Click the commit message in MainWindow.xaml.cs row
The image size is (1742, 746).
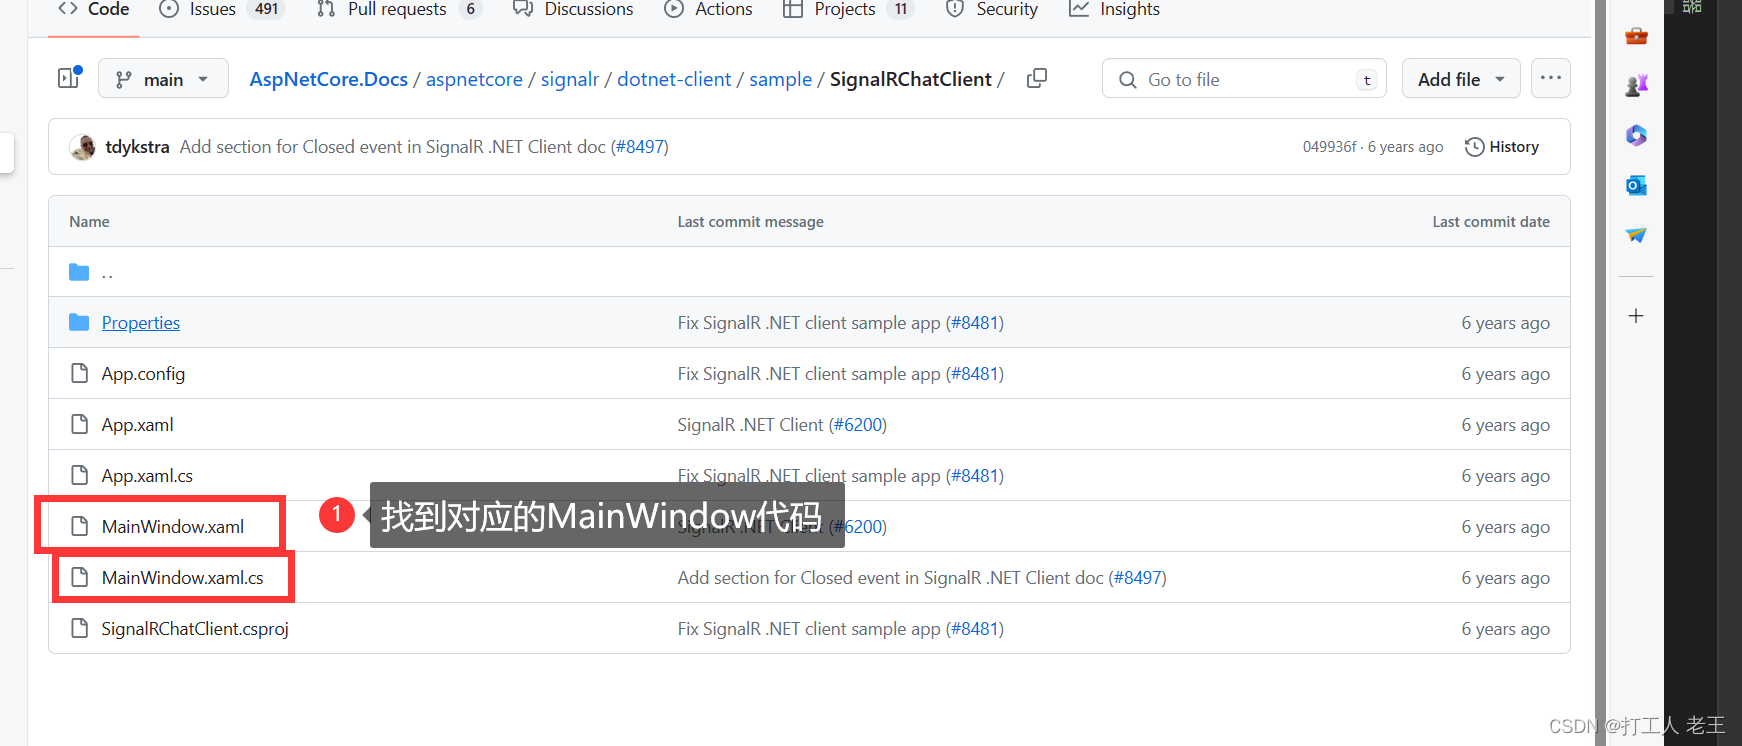(891, 578)
